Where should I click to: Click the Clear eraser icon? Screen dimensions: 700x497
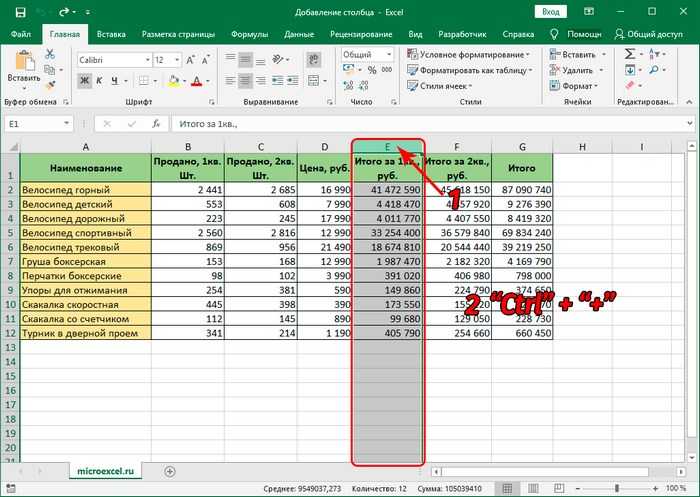(x=629, y=85)
